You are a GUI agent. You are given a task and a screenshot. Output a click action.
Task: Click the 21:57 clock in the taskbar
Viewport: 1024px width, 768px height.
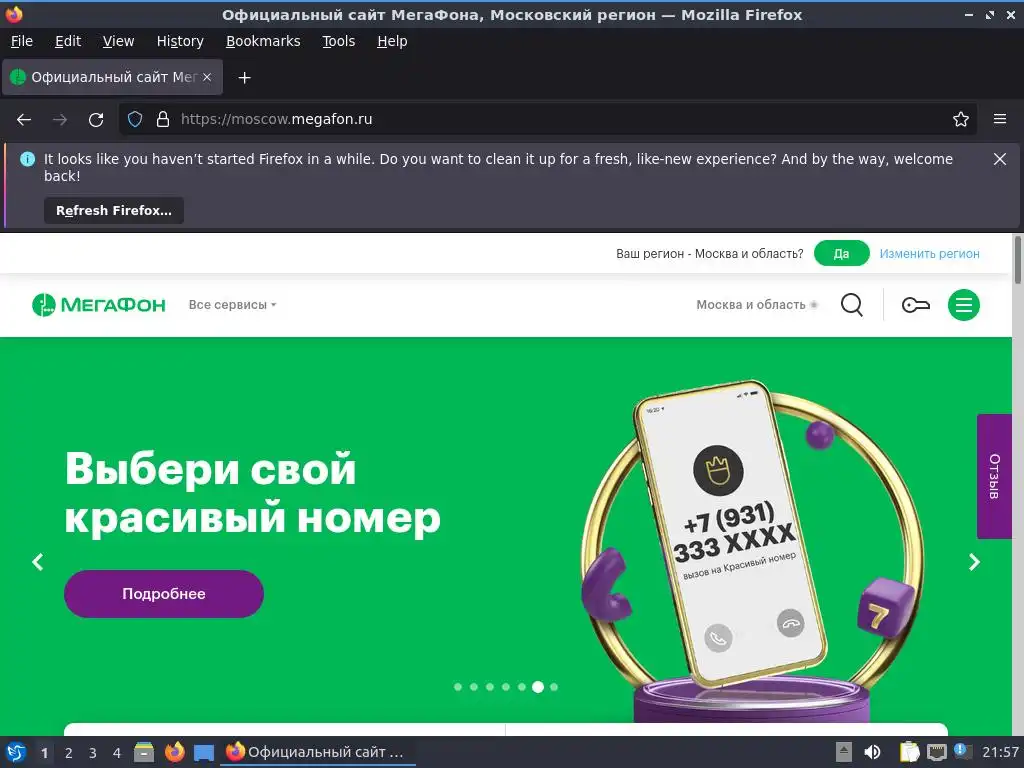(x=1000, y=752)
